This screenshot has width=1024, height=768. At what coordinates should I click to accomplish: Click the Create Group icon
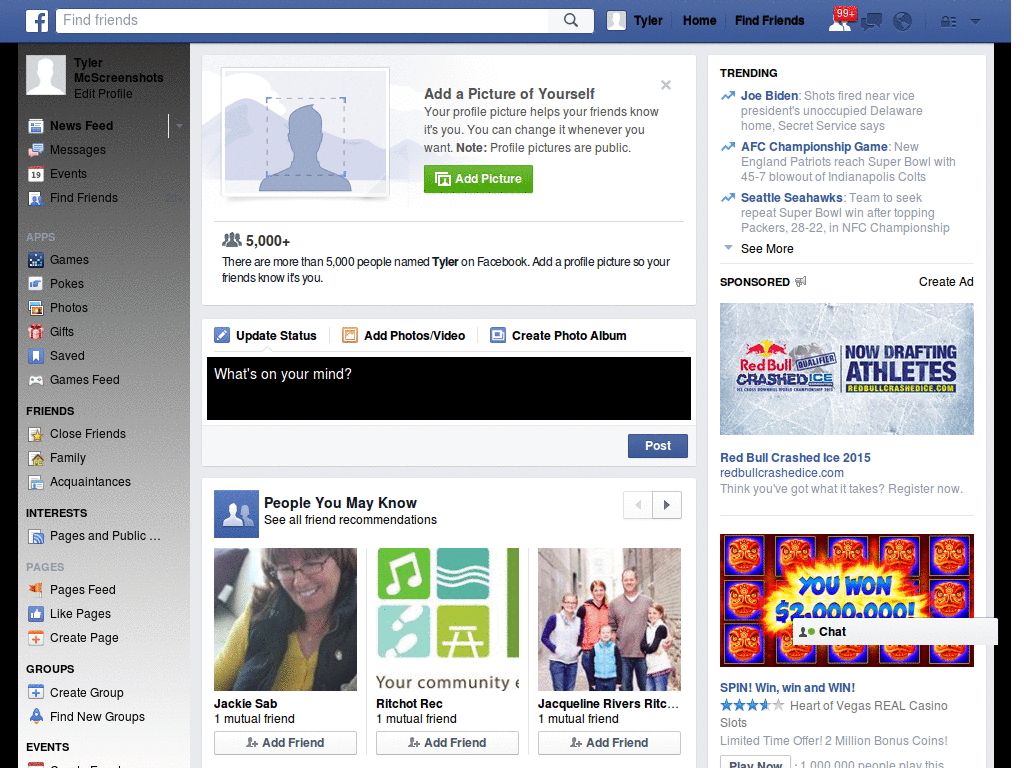tap(36, 692)
